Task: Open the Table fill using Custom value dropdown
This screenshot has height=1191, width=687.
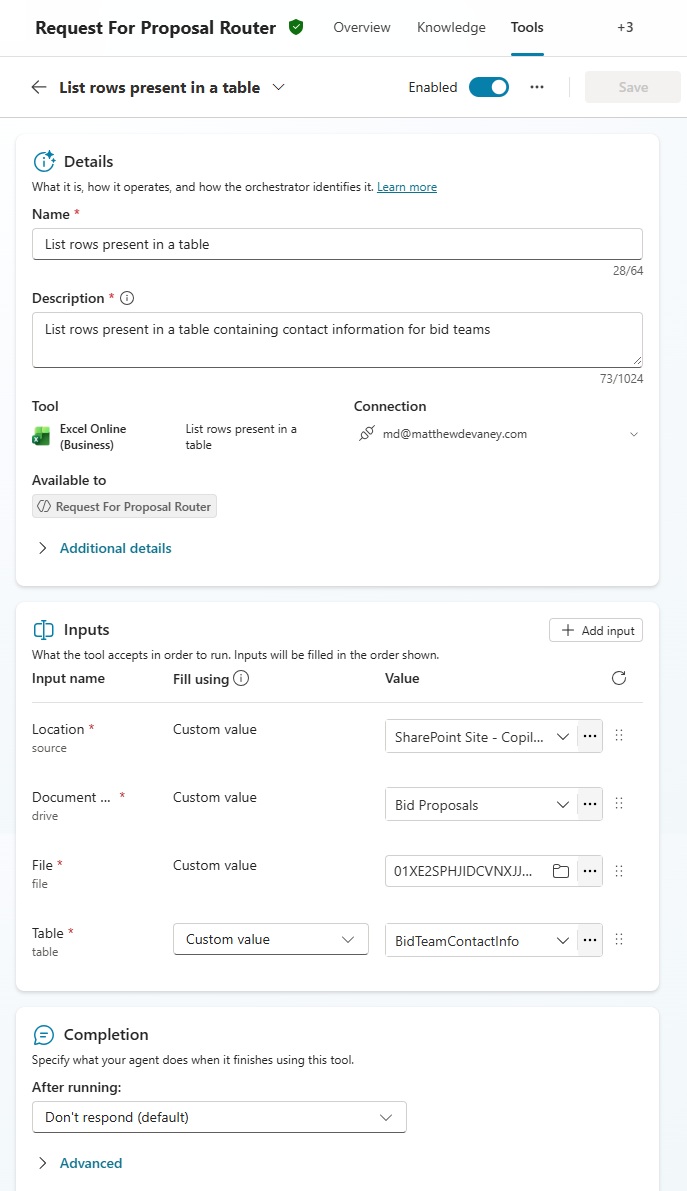Action: click(270, 940)
